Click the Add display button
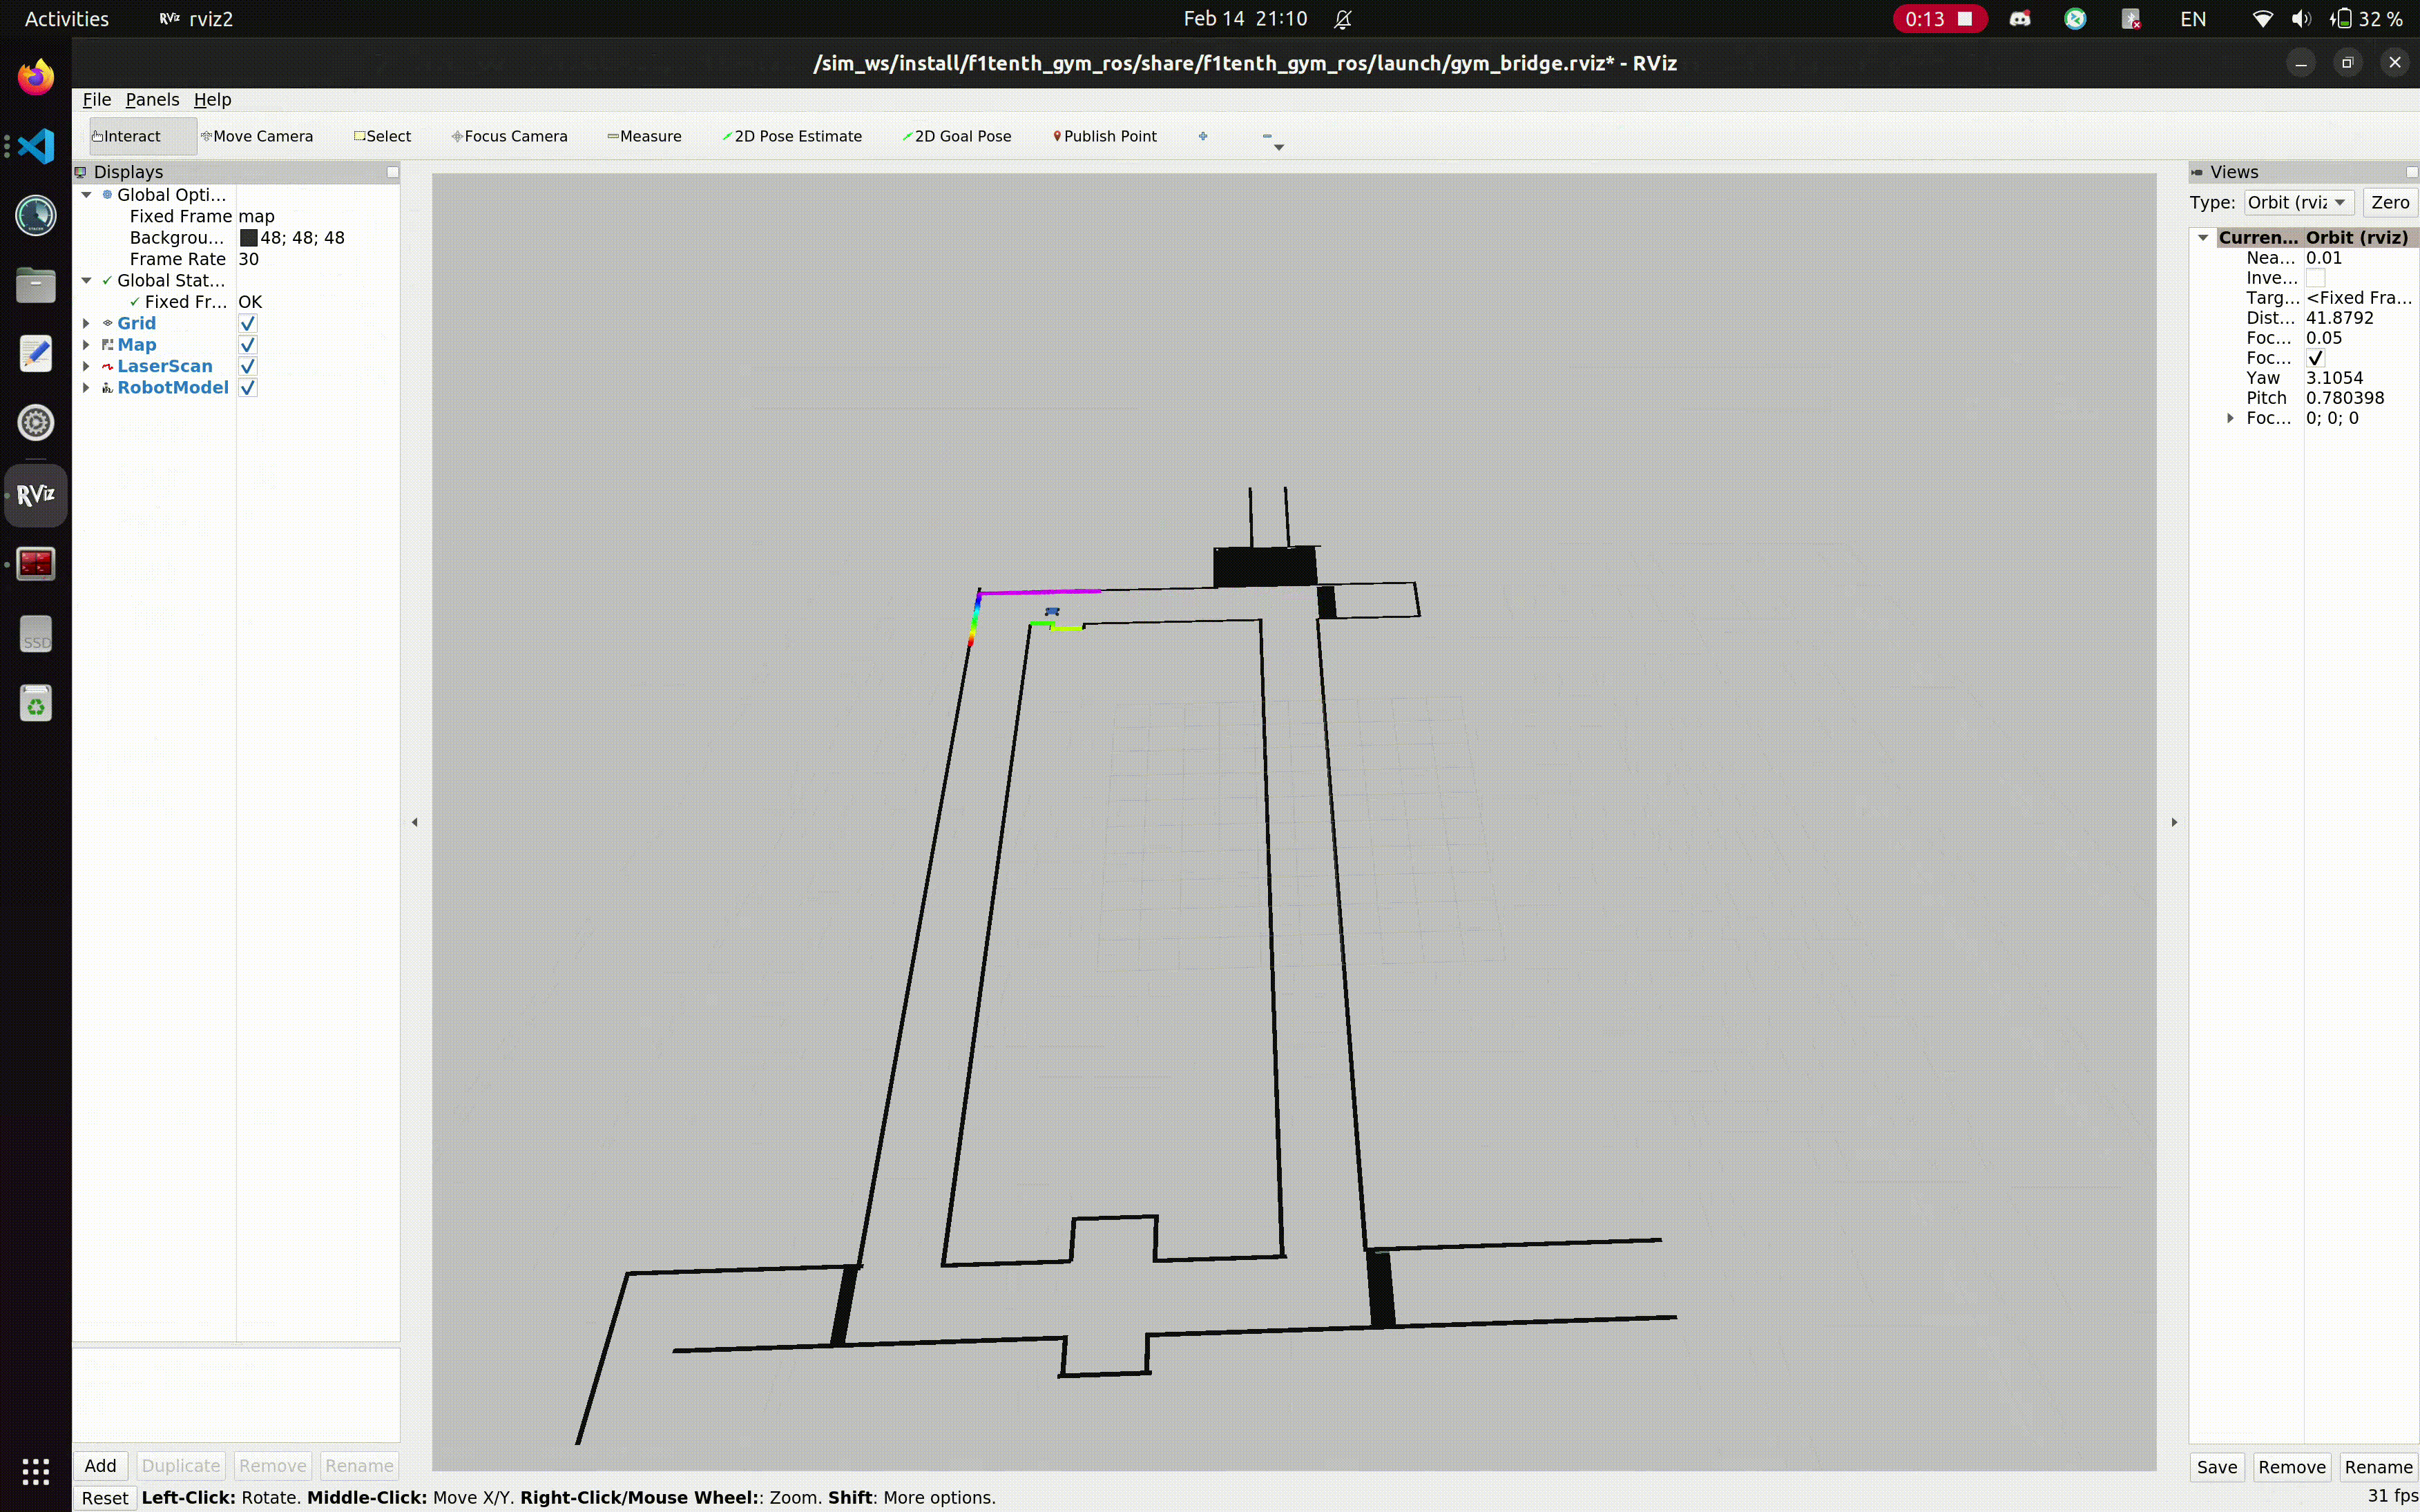Screen dimensions: 2420x1512 [100, 1465]
